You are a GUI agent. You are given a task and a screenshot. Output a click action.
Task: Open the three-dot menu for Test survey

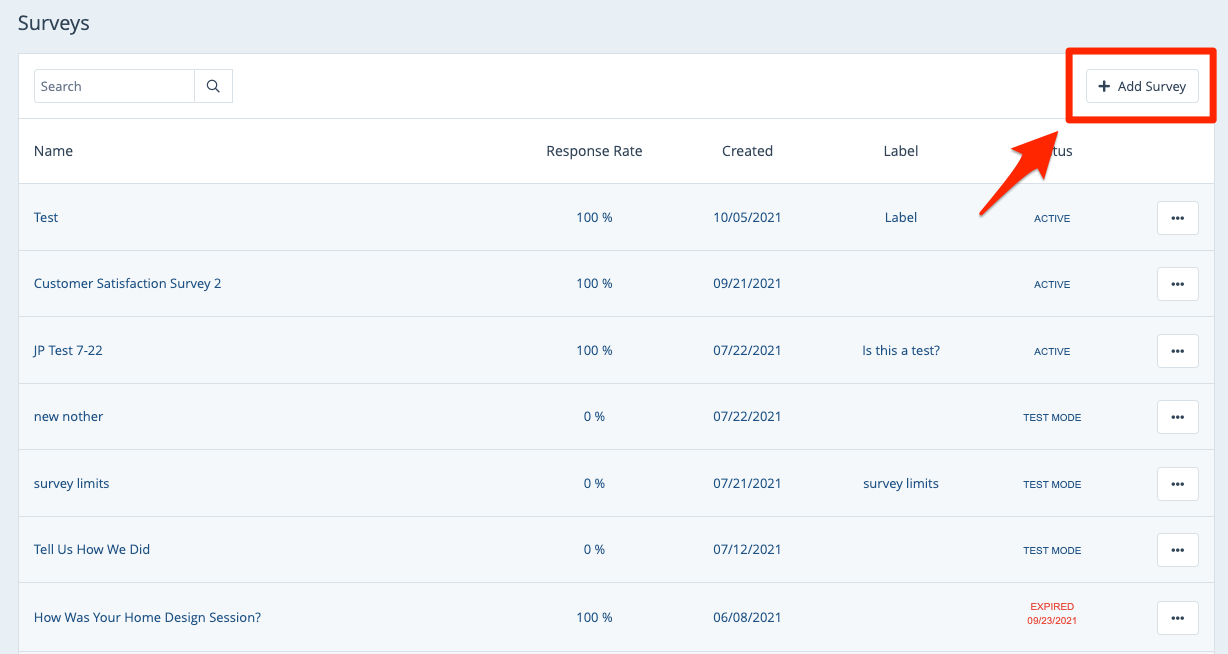(1177, 218)
